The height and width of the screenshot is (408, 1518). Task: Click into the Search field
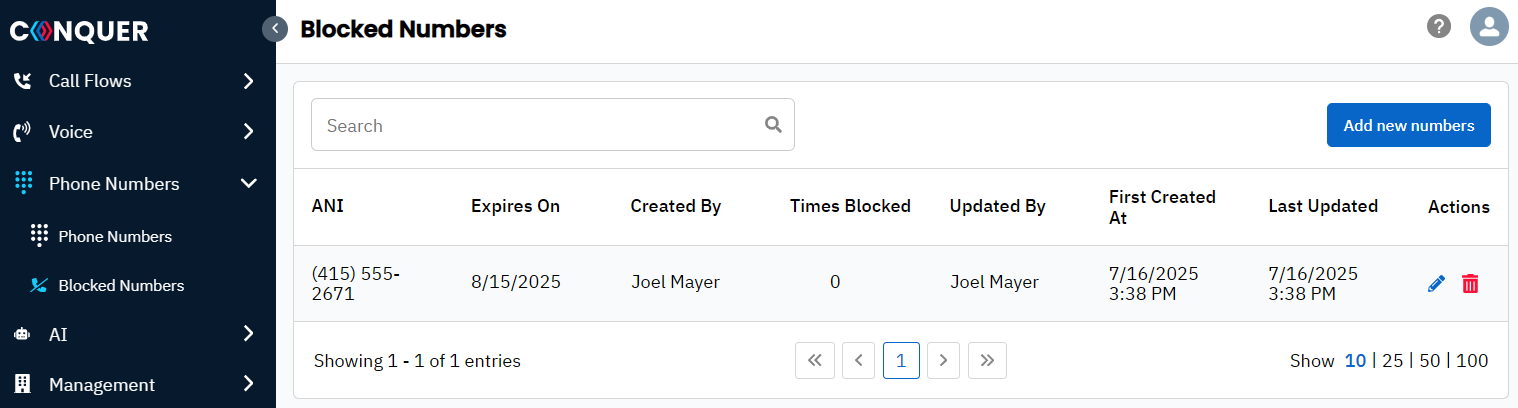(552, 125)
